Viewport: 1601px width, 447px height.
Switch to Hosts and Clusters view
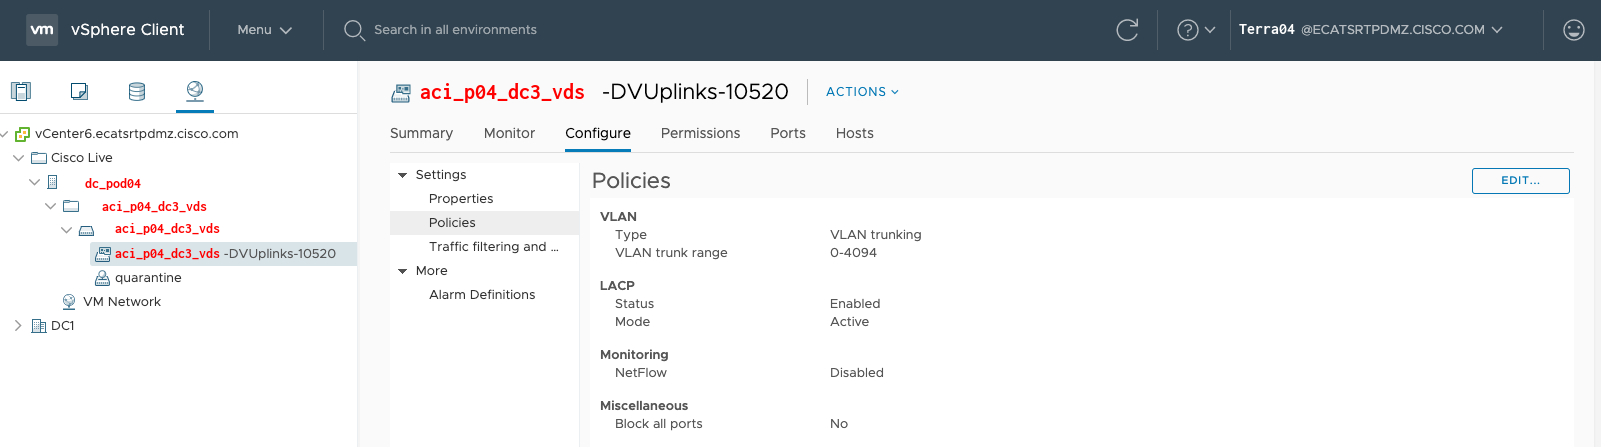click(x=21, y=91)
